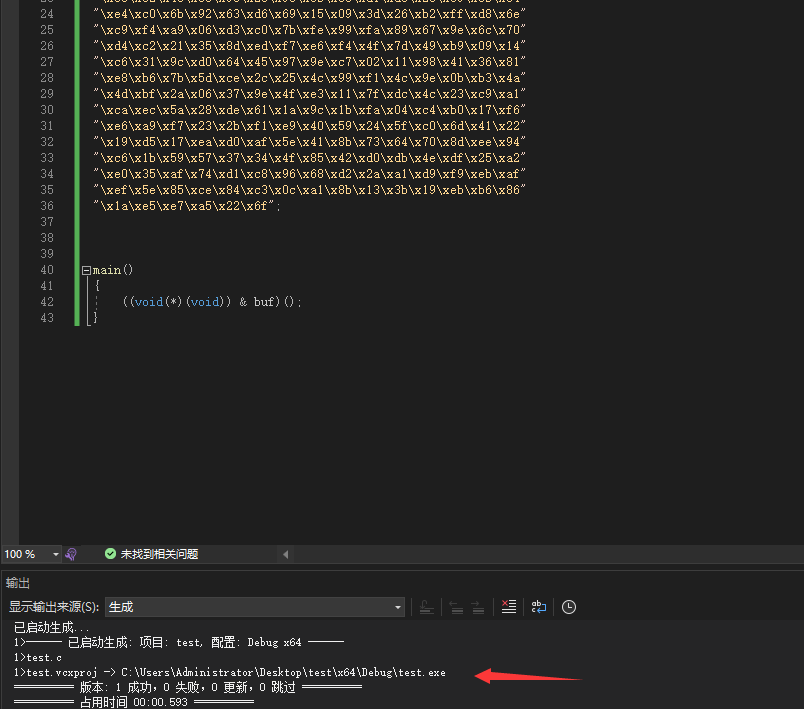The width and height of the screenshot is (804, 709).
Task: Collapse the main() function block
Action: click(86, 270)
